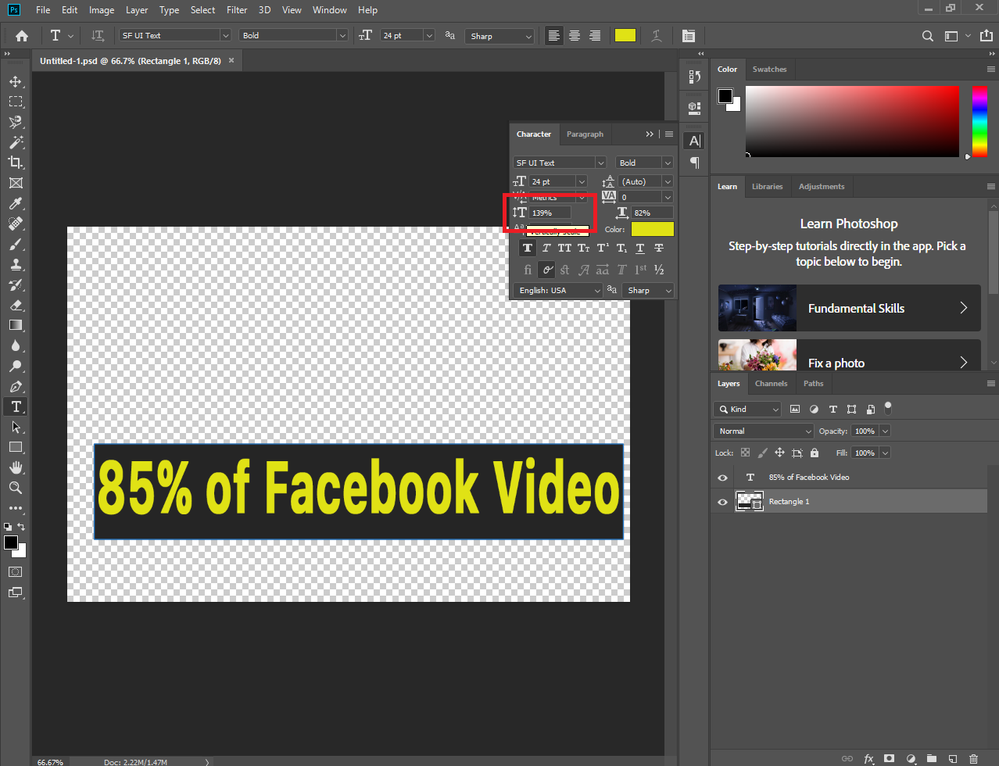The width and height of the screenshot is (999, 766).
Task: Open leading (Auto) dropdown in Character panel
Action: click(x=667, y=182)
